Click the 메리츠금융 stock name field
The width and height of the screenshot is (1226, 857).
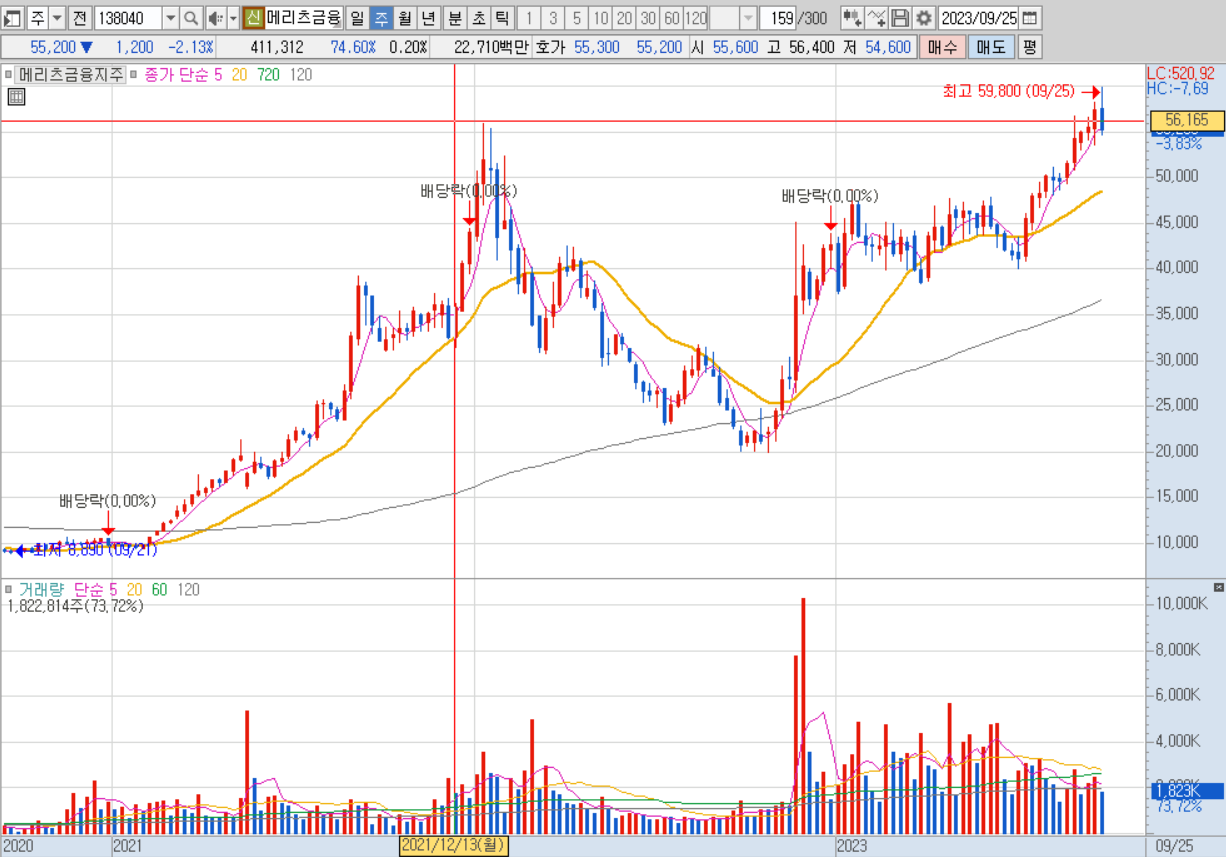point(304,18)
